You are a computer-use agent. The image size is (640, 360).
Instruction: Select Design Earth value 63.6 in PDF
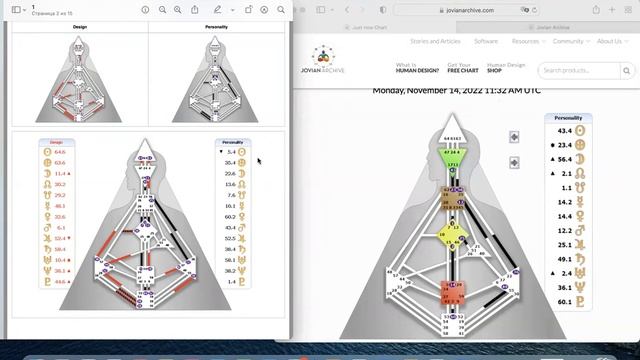pyautogui.click(x=60, y=162)
